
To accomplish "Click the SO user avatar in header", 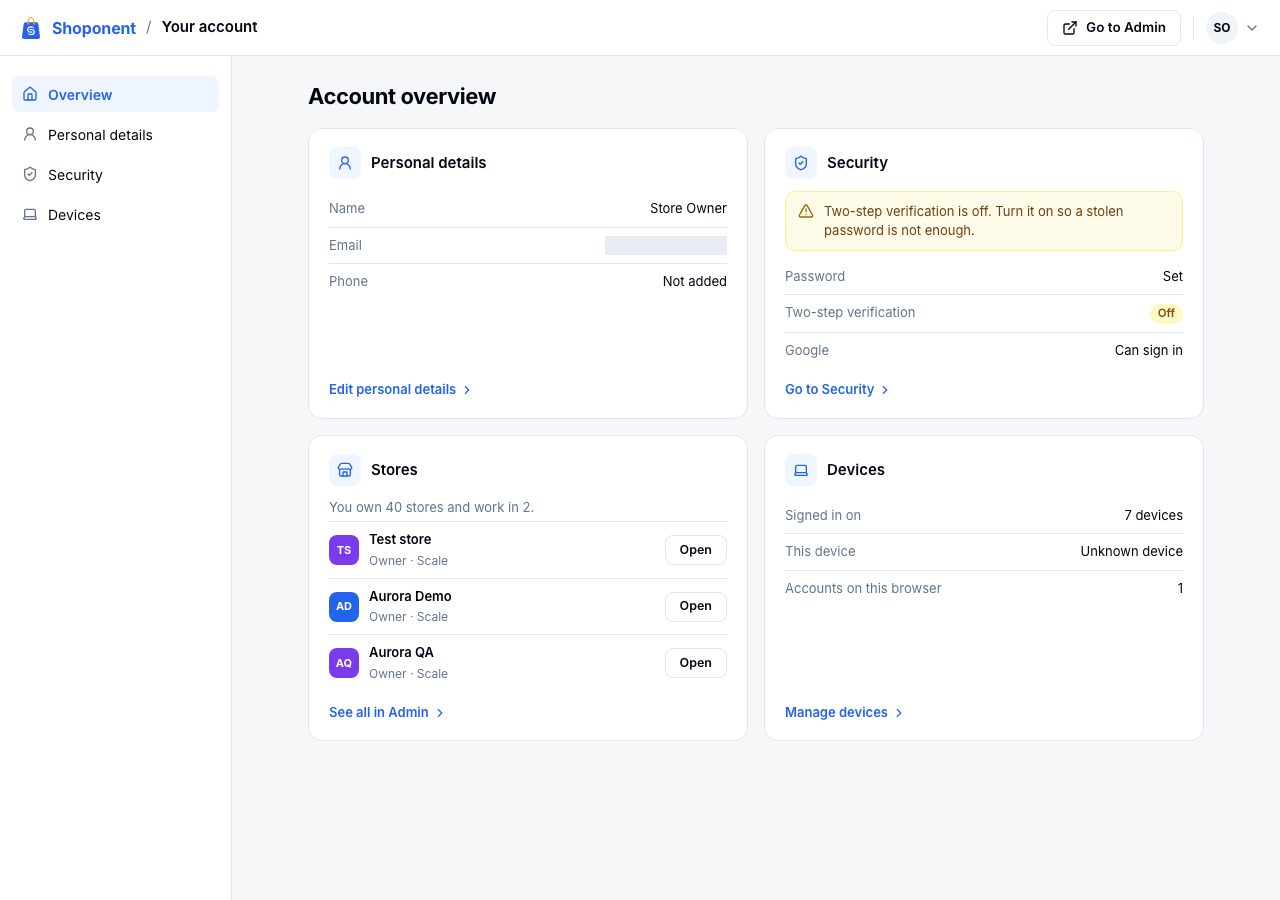I will tap(1222, 28).
